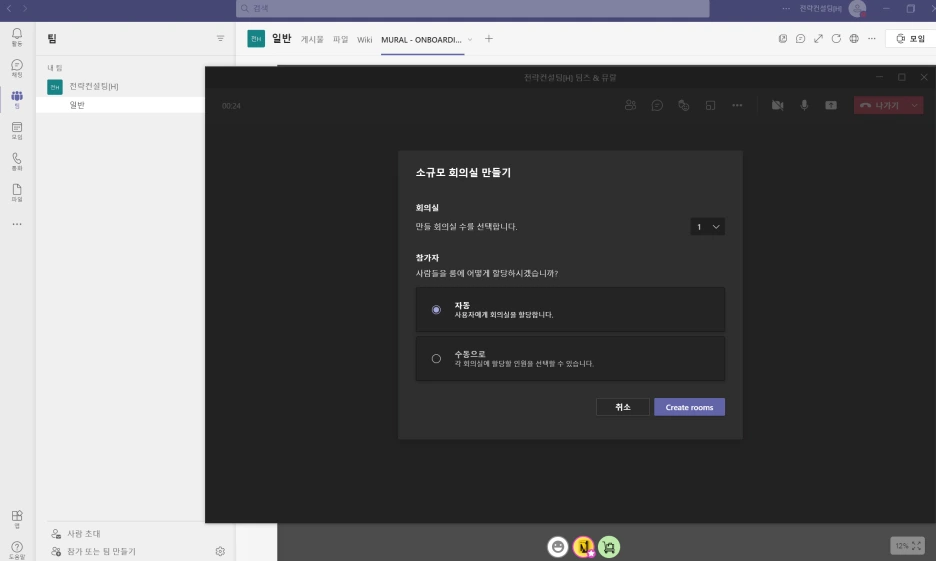
Task: Open Files from the left rail
Action: (x=17, y=193)
